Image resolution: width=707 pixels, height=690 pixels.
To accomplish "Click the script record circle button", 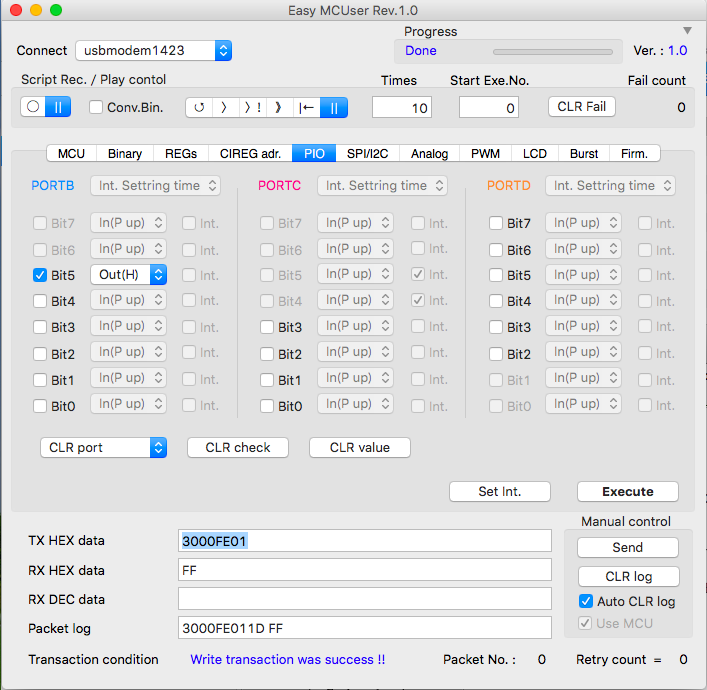I will pyautogui.click(x=33, y=107).
